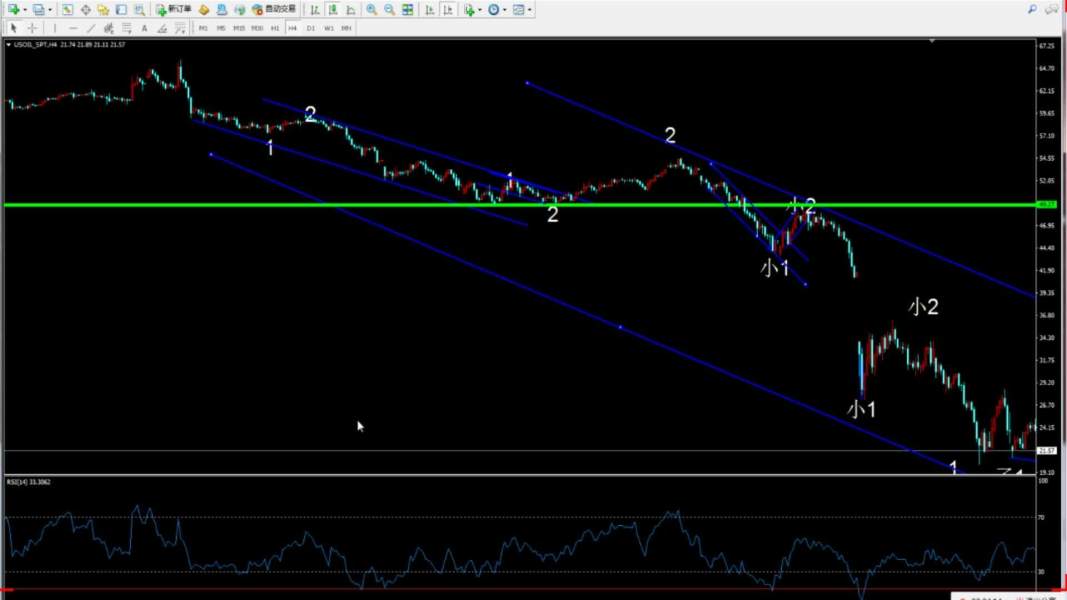Open the periodicity clock dropdown
The width and height of the screenshot is (1067, 600).
click(x=505, y=9)
